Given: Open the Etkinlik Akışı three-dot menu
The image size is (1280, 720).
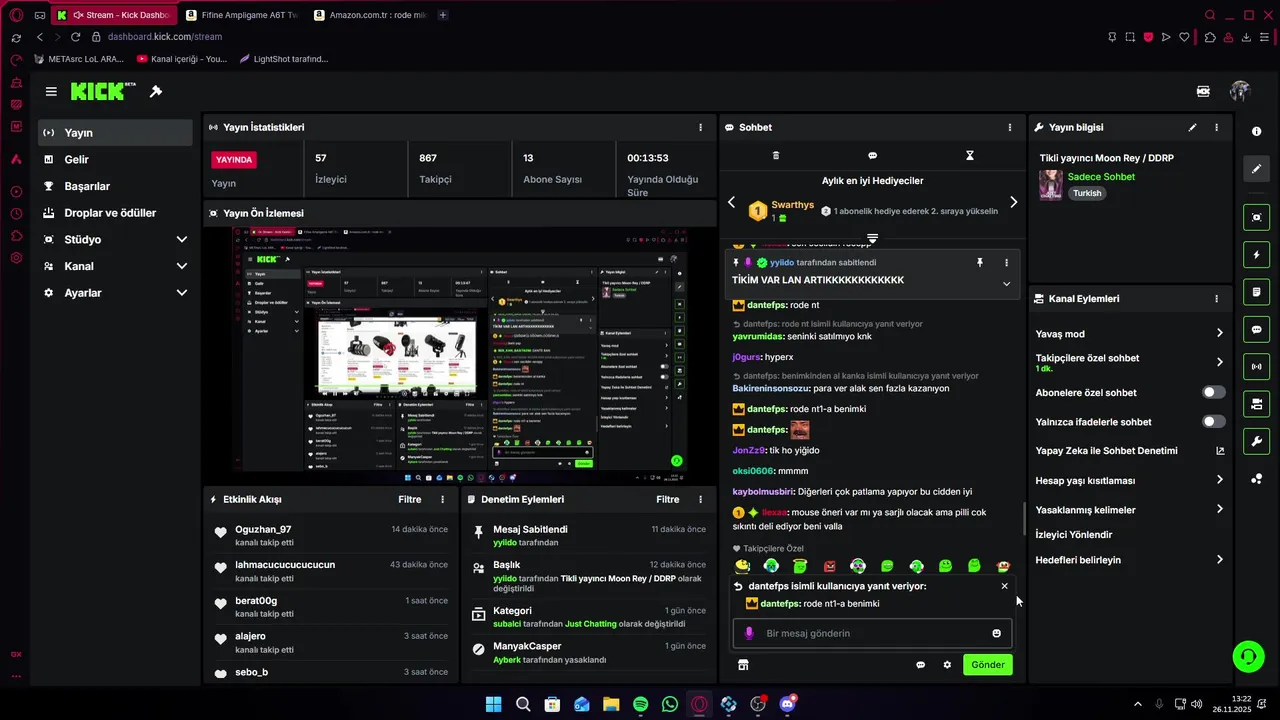Looking at the screenshot, I should [x=442, y=499].
